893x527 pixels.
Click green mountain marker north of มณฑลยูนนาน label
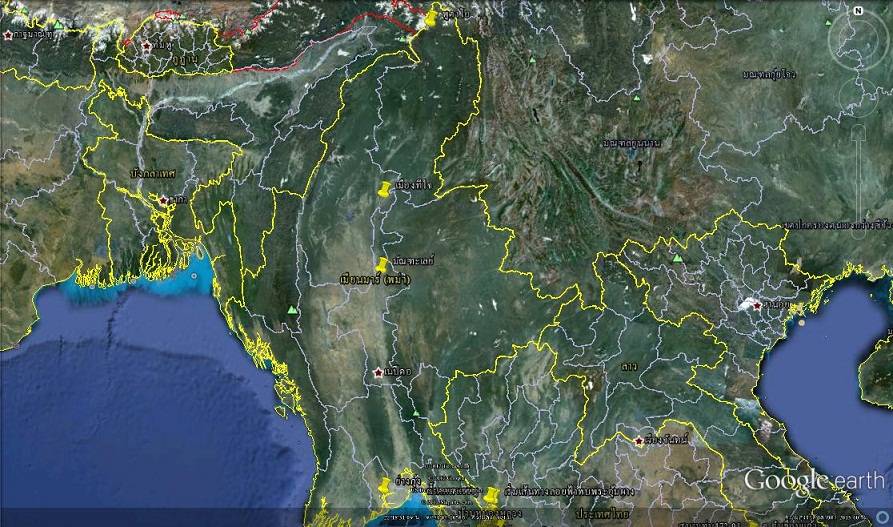(x=637, y=98)
